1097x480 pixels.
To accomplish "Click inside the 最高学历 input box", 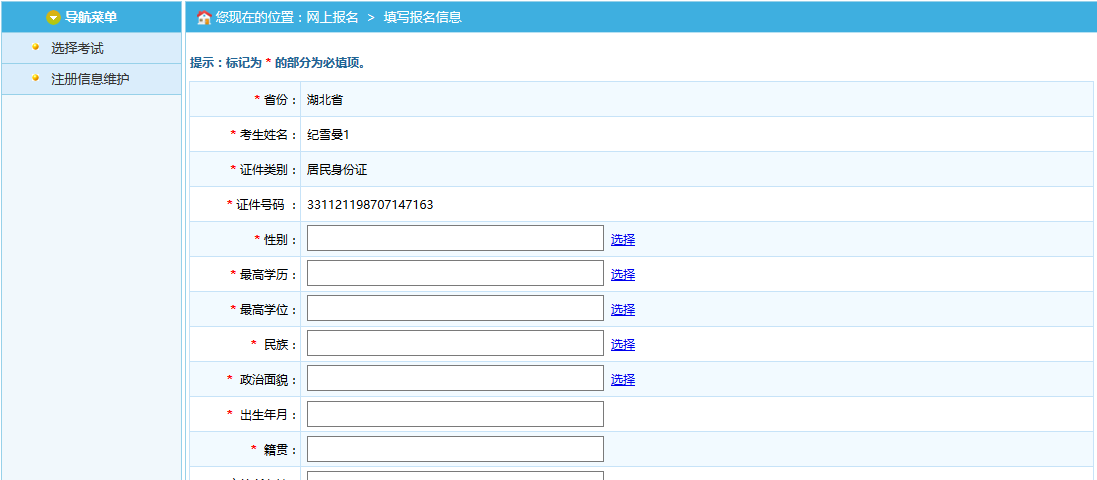I will coord(455,273).
